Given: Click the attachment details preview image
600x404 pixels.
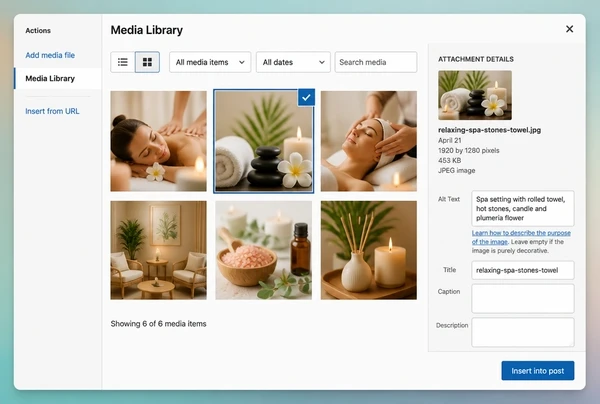Looking at the screenshot, I should [x=475, y=95].
